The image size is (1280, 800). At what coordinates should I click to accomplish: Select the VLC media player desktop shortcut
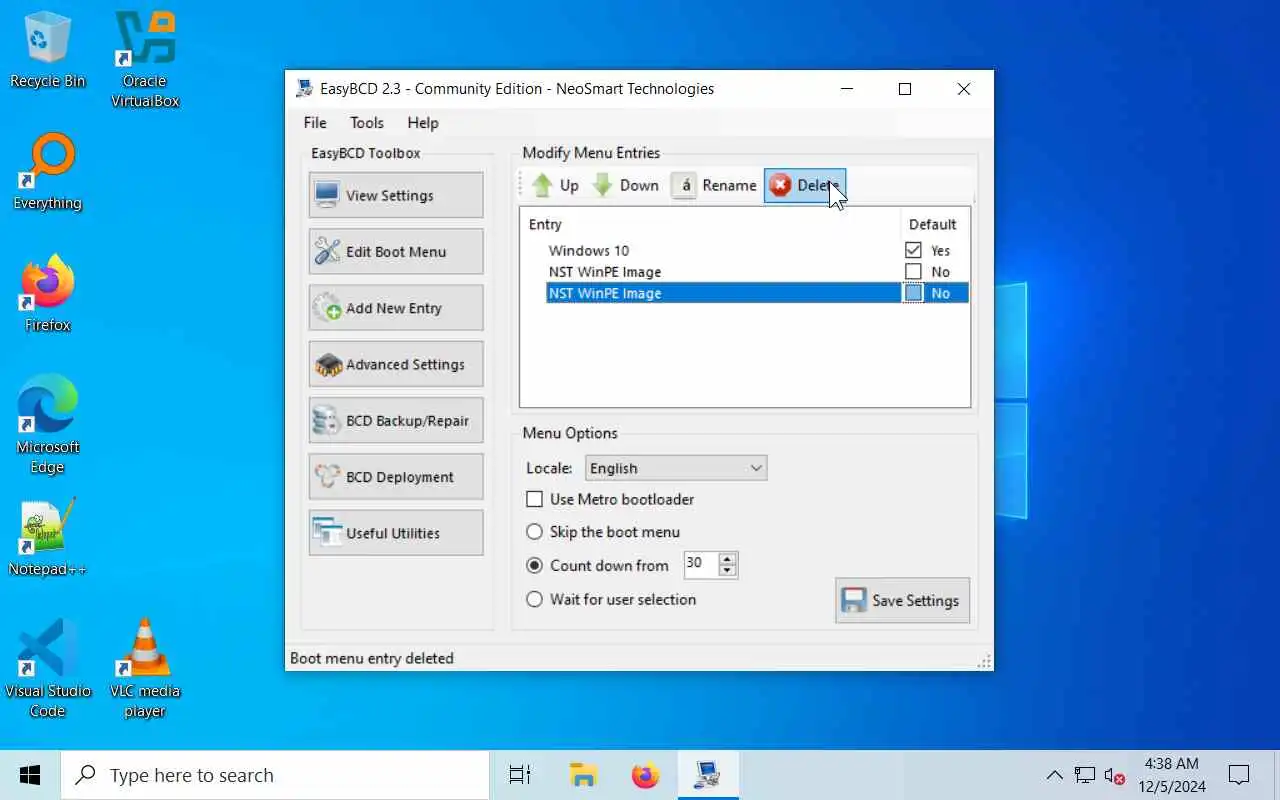click(x=145, y=668)
